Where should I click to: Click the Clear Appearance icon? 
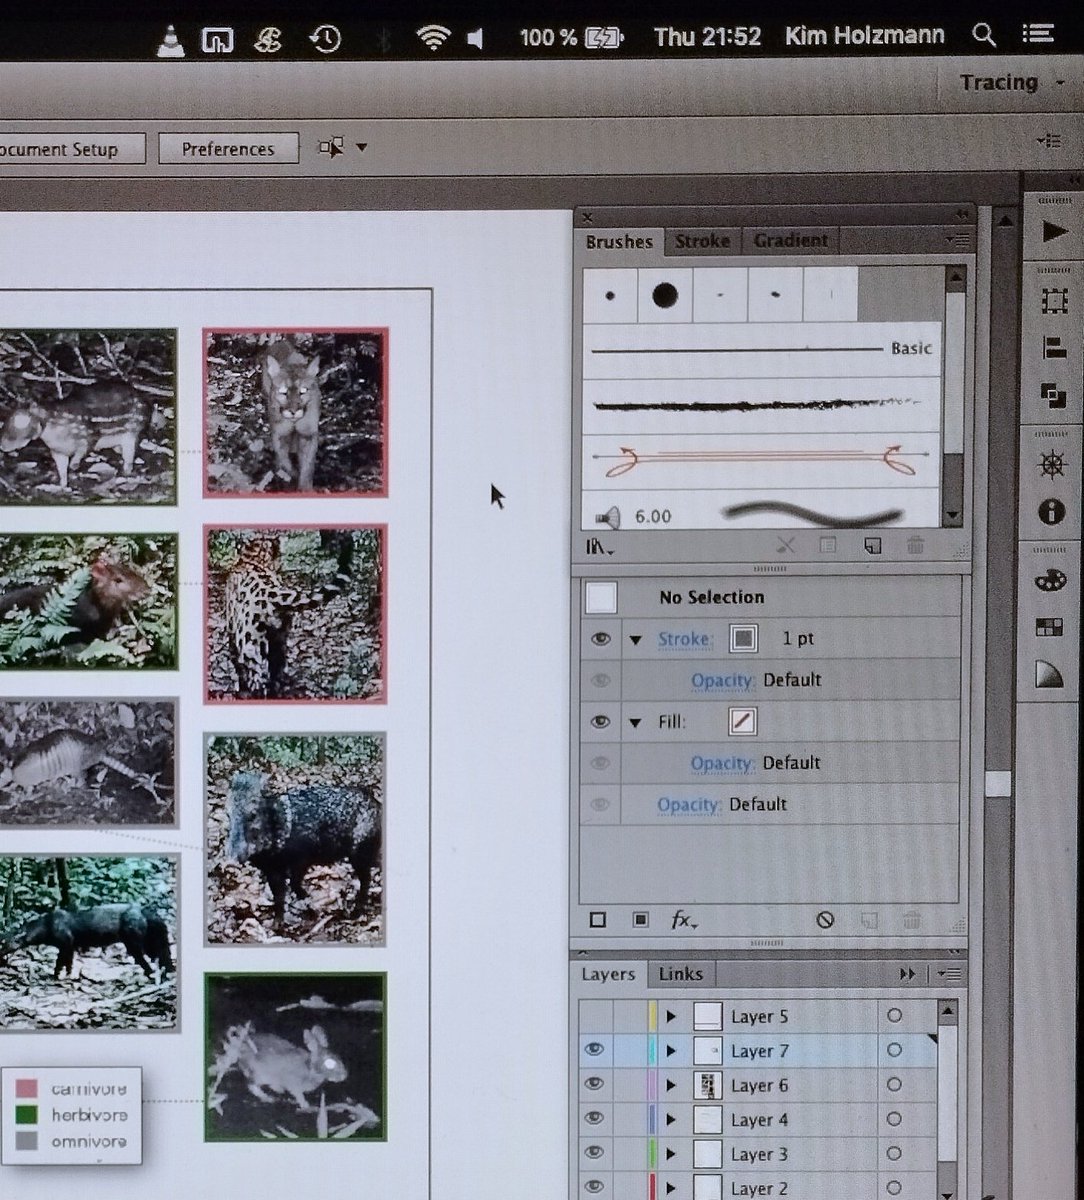point(825,920)
